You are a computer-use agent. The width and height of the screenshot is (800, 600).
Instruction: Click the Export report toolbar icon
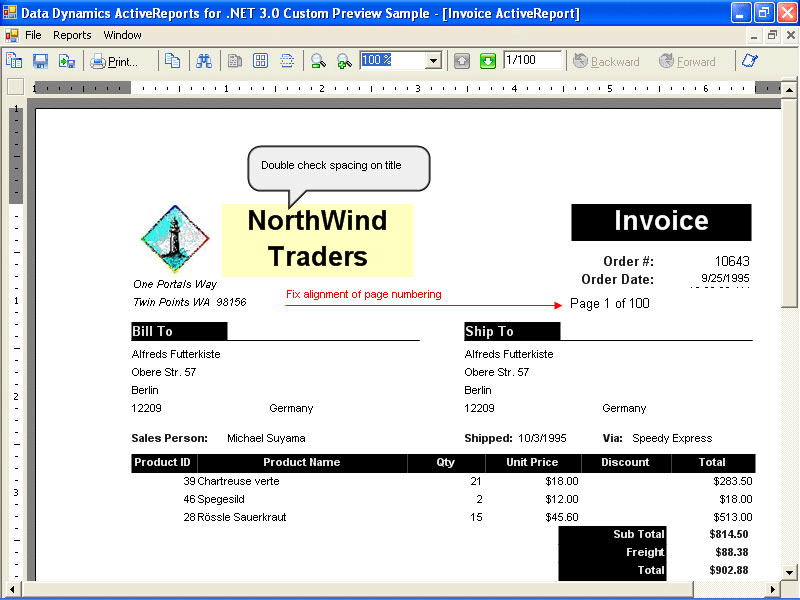click(65, 61)
